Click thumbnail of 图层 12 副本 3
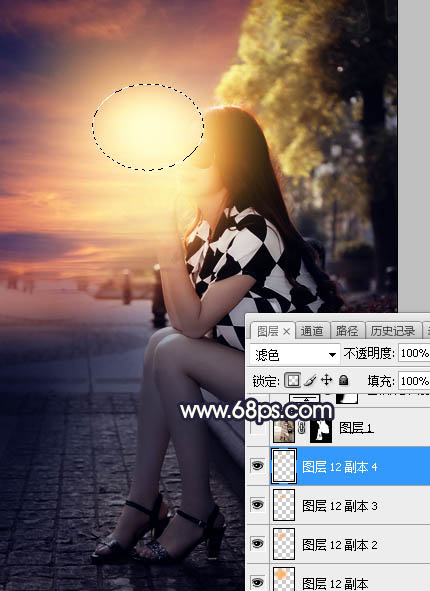 [x=284, y=505]
